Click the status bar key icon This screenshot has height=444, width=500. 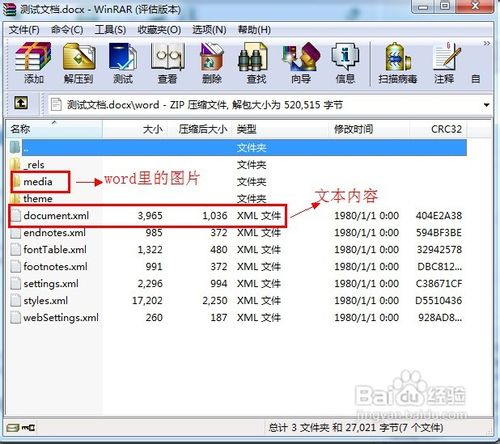pyautogui.click(x=29, y=428)
